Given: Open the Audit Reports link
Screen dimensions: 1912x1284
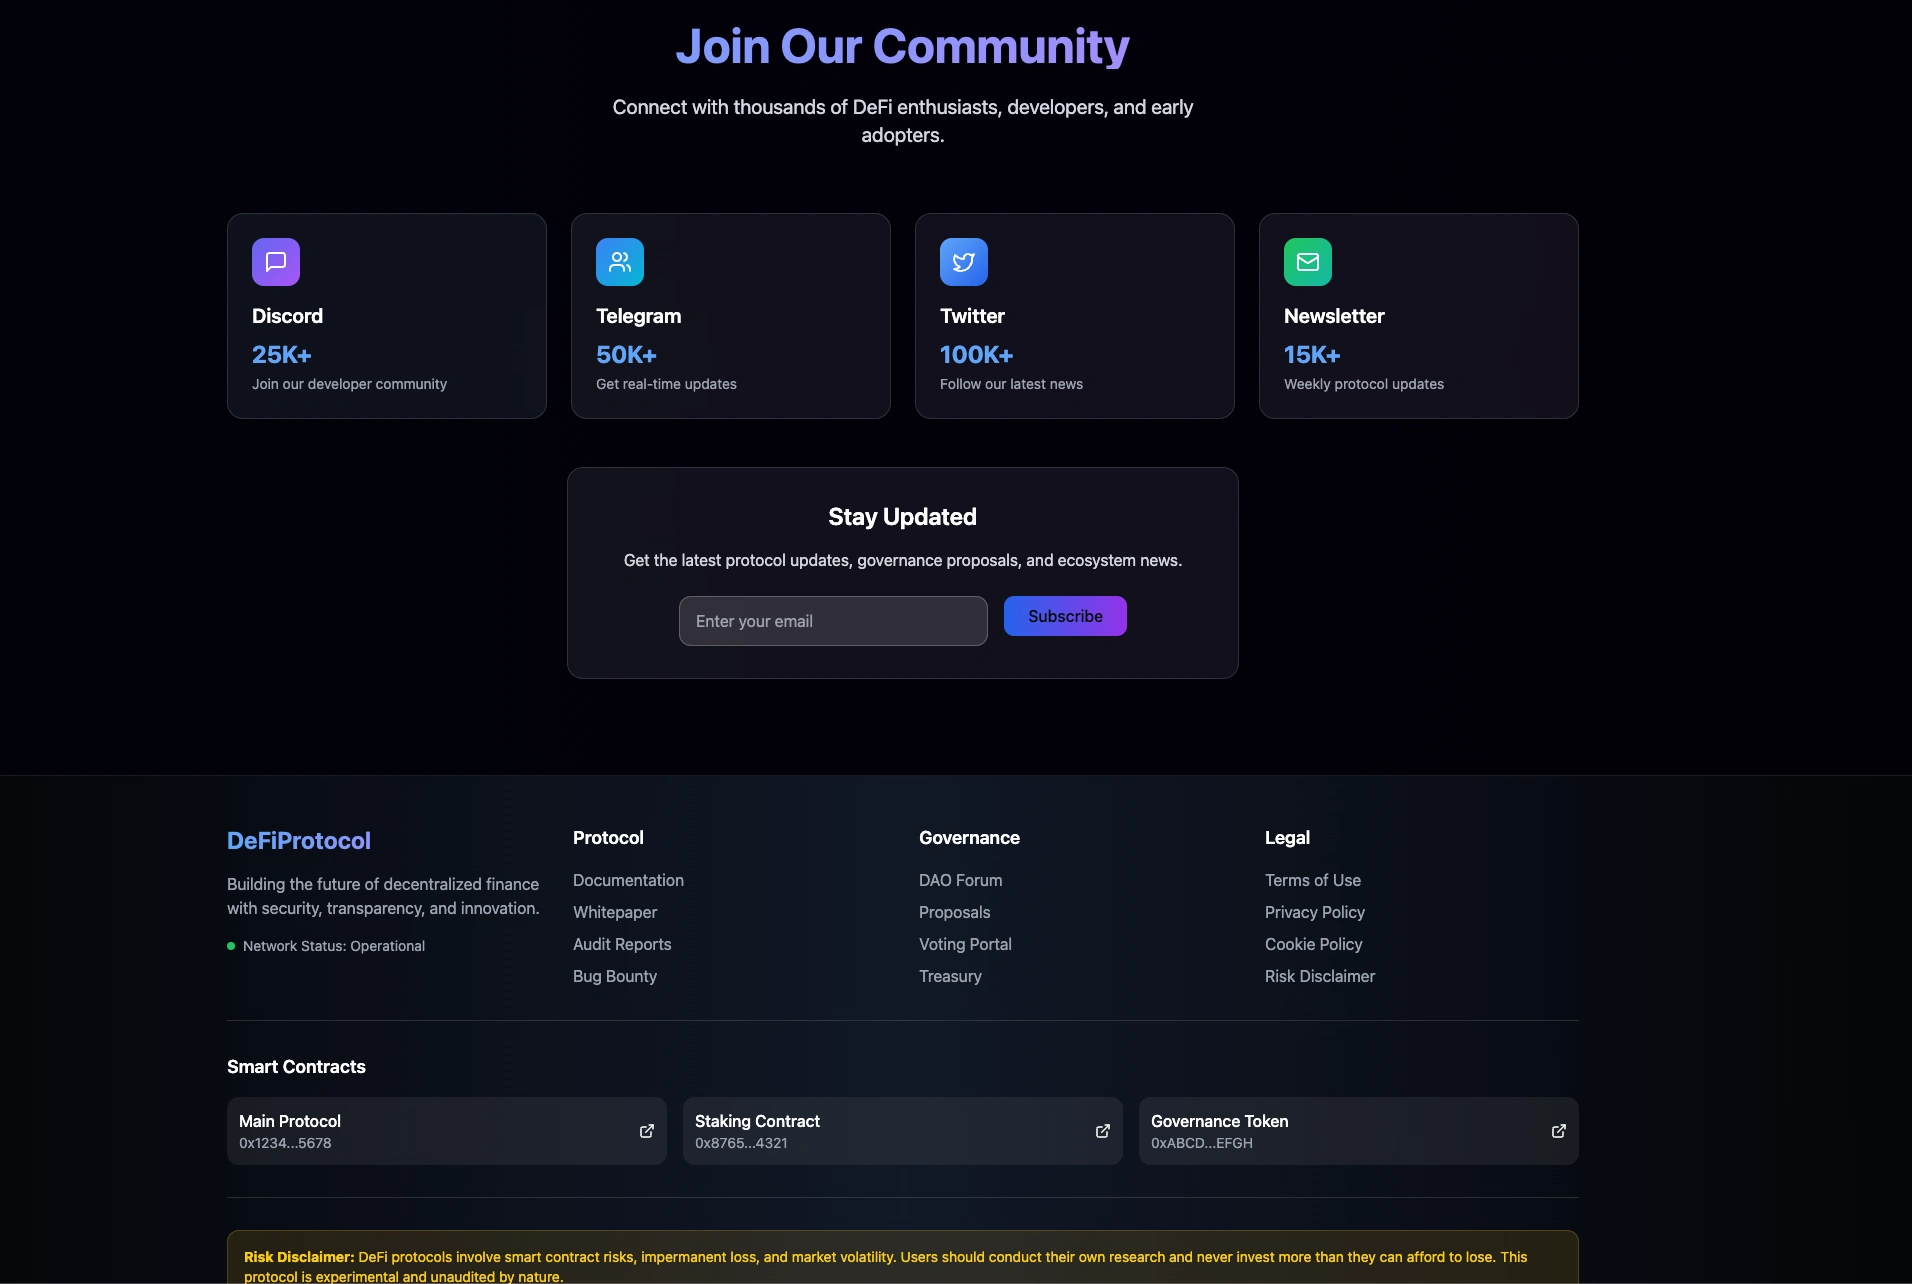Looking at the screenshot, I should point(622,944).
